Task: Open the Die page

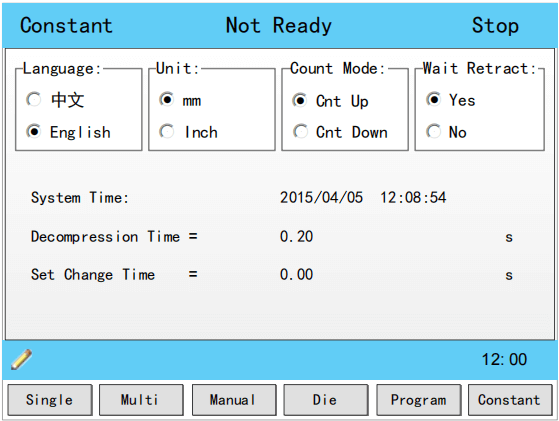Action: pos(326,400)
